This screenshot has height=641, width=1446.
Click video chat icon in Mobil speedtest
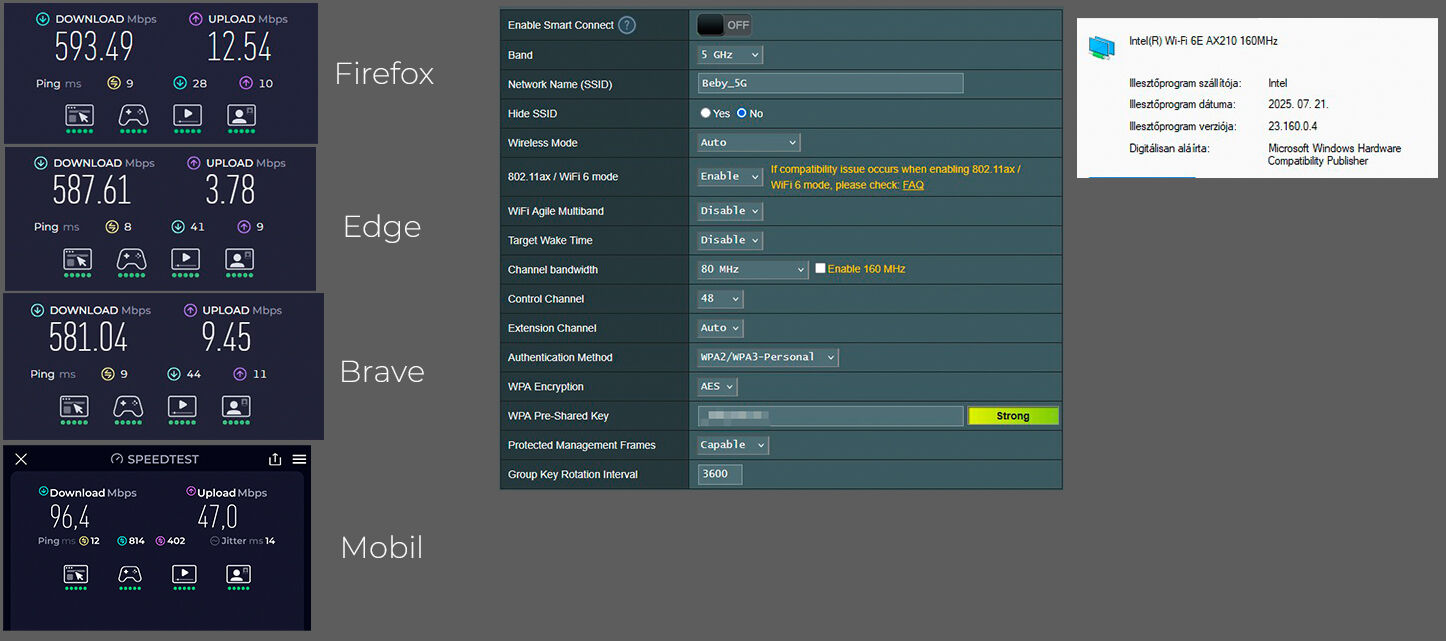point(237,573)
